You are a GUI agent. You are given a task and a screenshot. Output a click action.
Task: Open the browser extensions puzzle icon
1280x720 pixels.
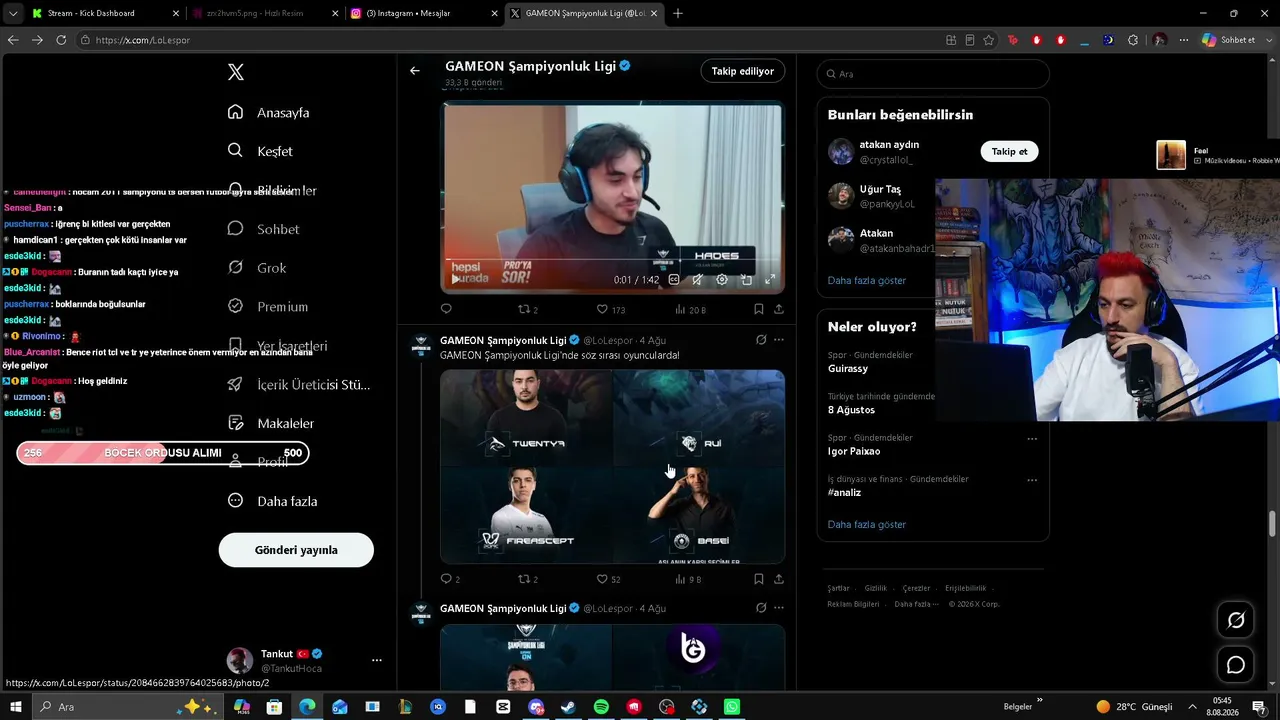(x=1133, y=40)
